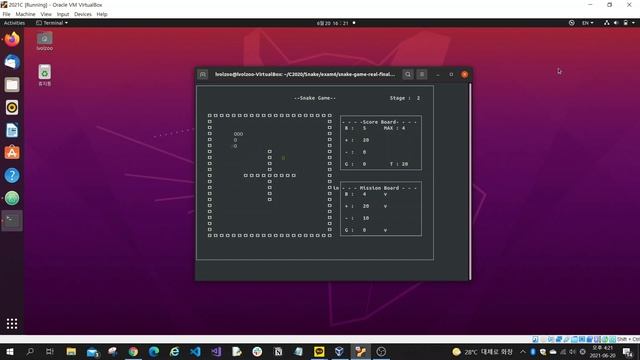
Task: Click the terminal window title bar path
Action: 305,74
